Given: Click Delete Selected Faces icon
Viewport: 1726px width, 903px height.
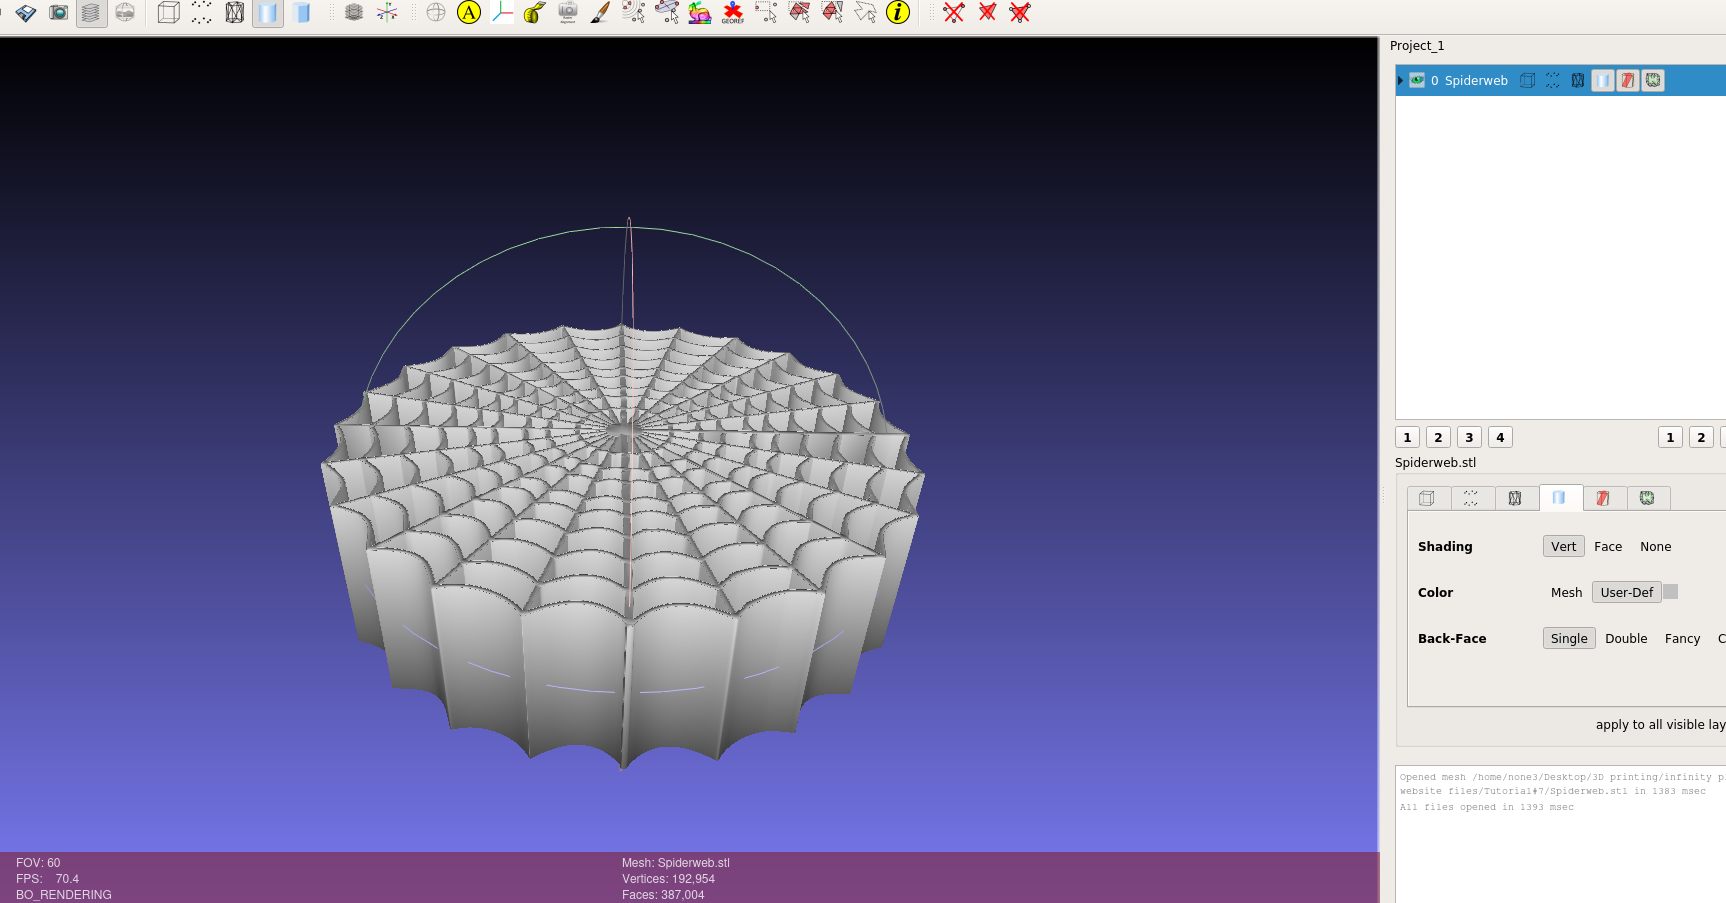Looking at the screenshot, I should pos(987,13).
